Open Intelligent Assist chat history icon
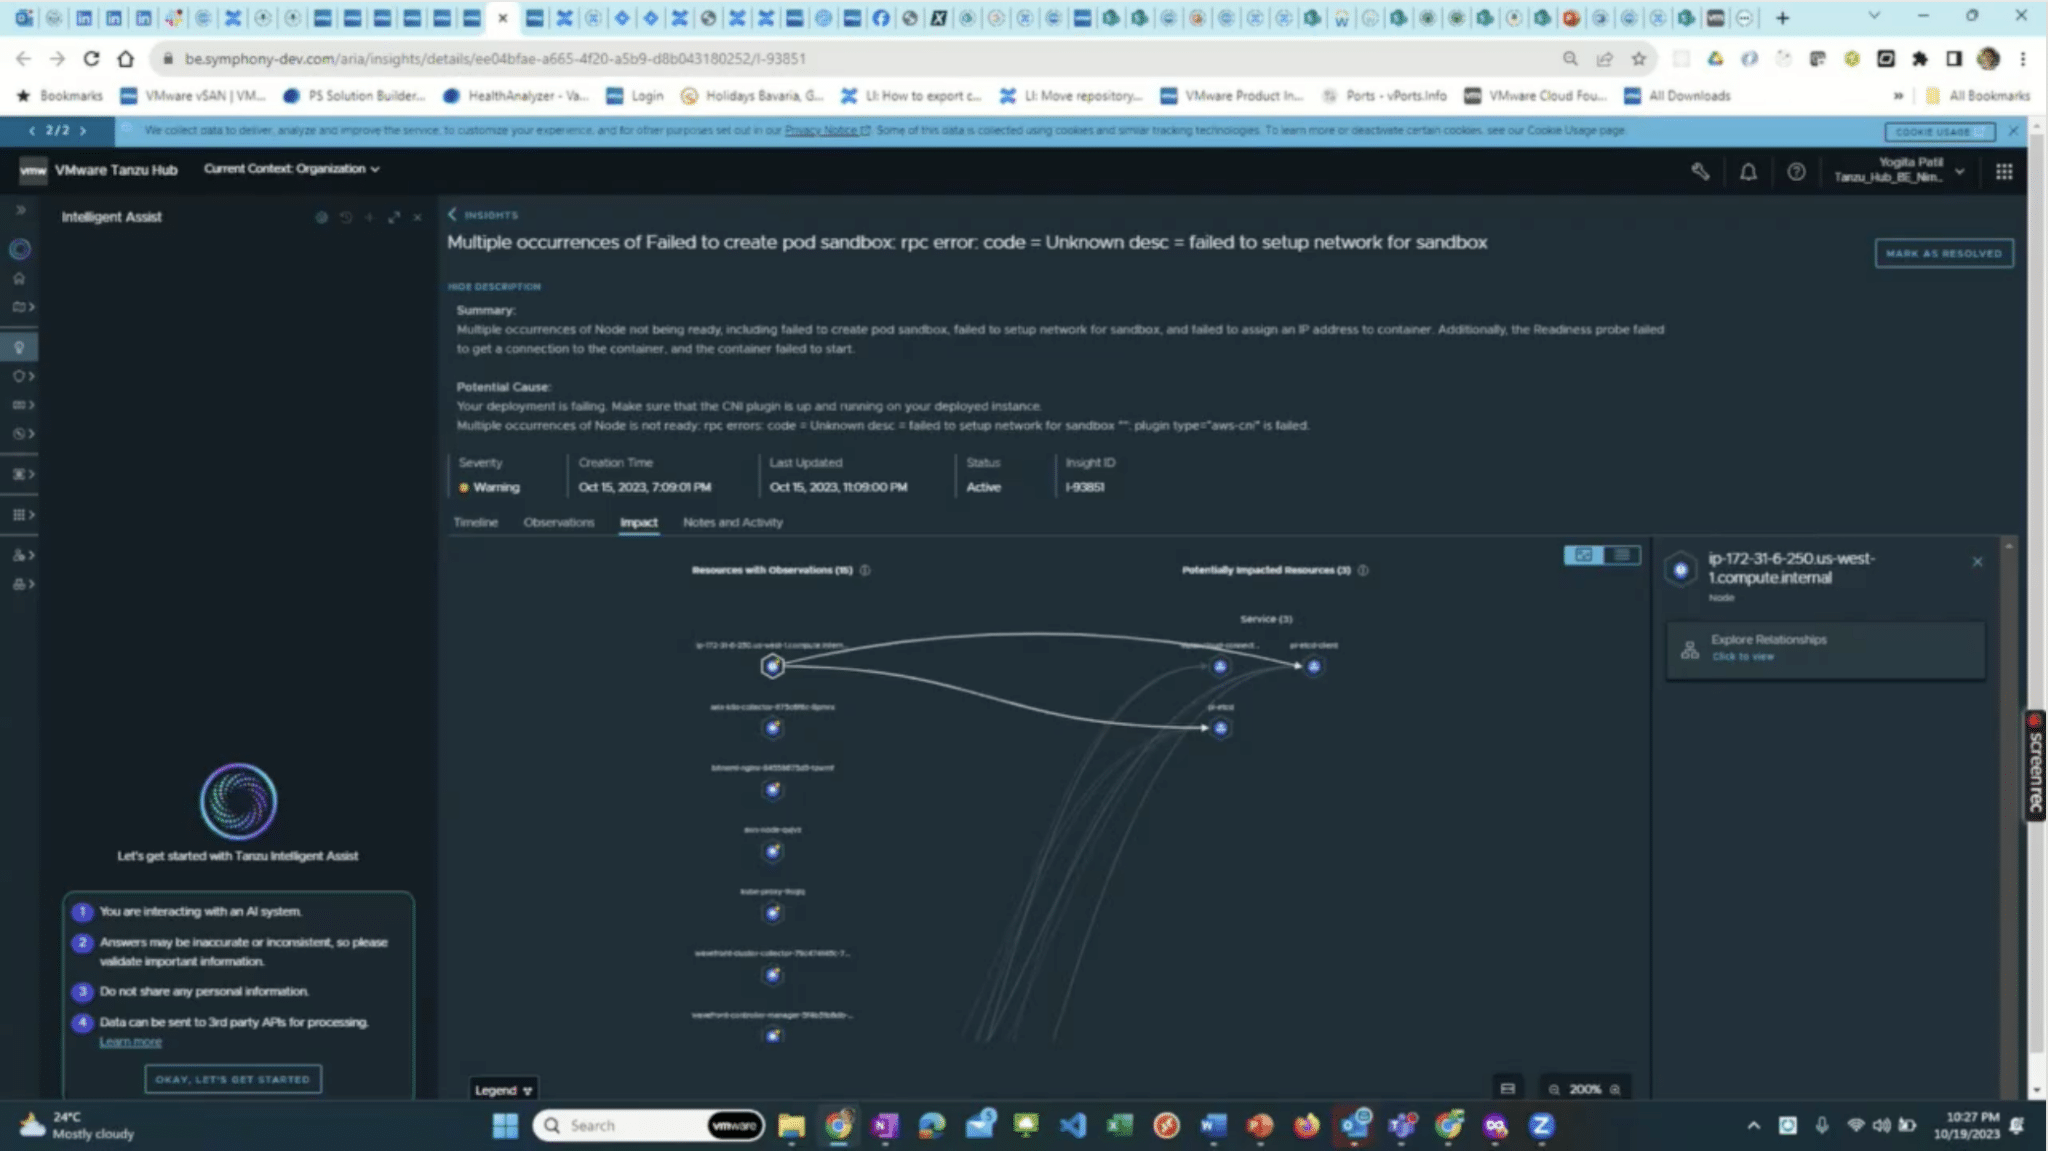Viewport: 2048px width, 1151px height. click(346, 217)
